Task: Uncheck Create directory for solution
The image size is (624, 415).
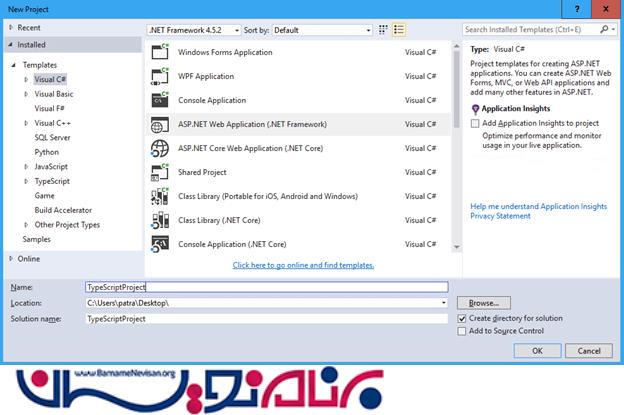Action: pos(462,318)
